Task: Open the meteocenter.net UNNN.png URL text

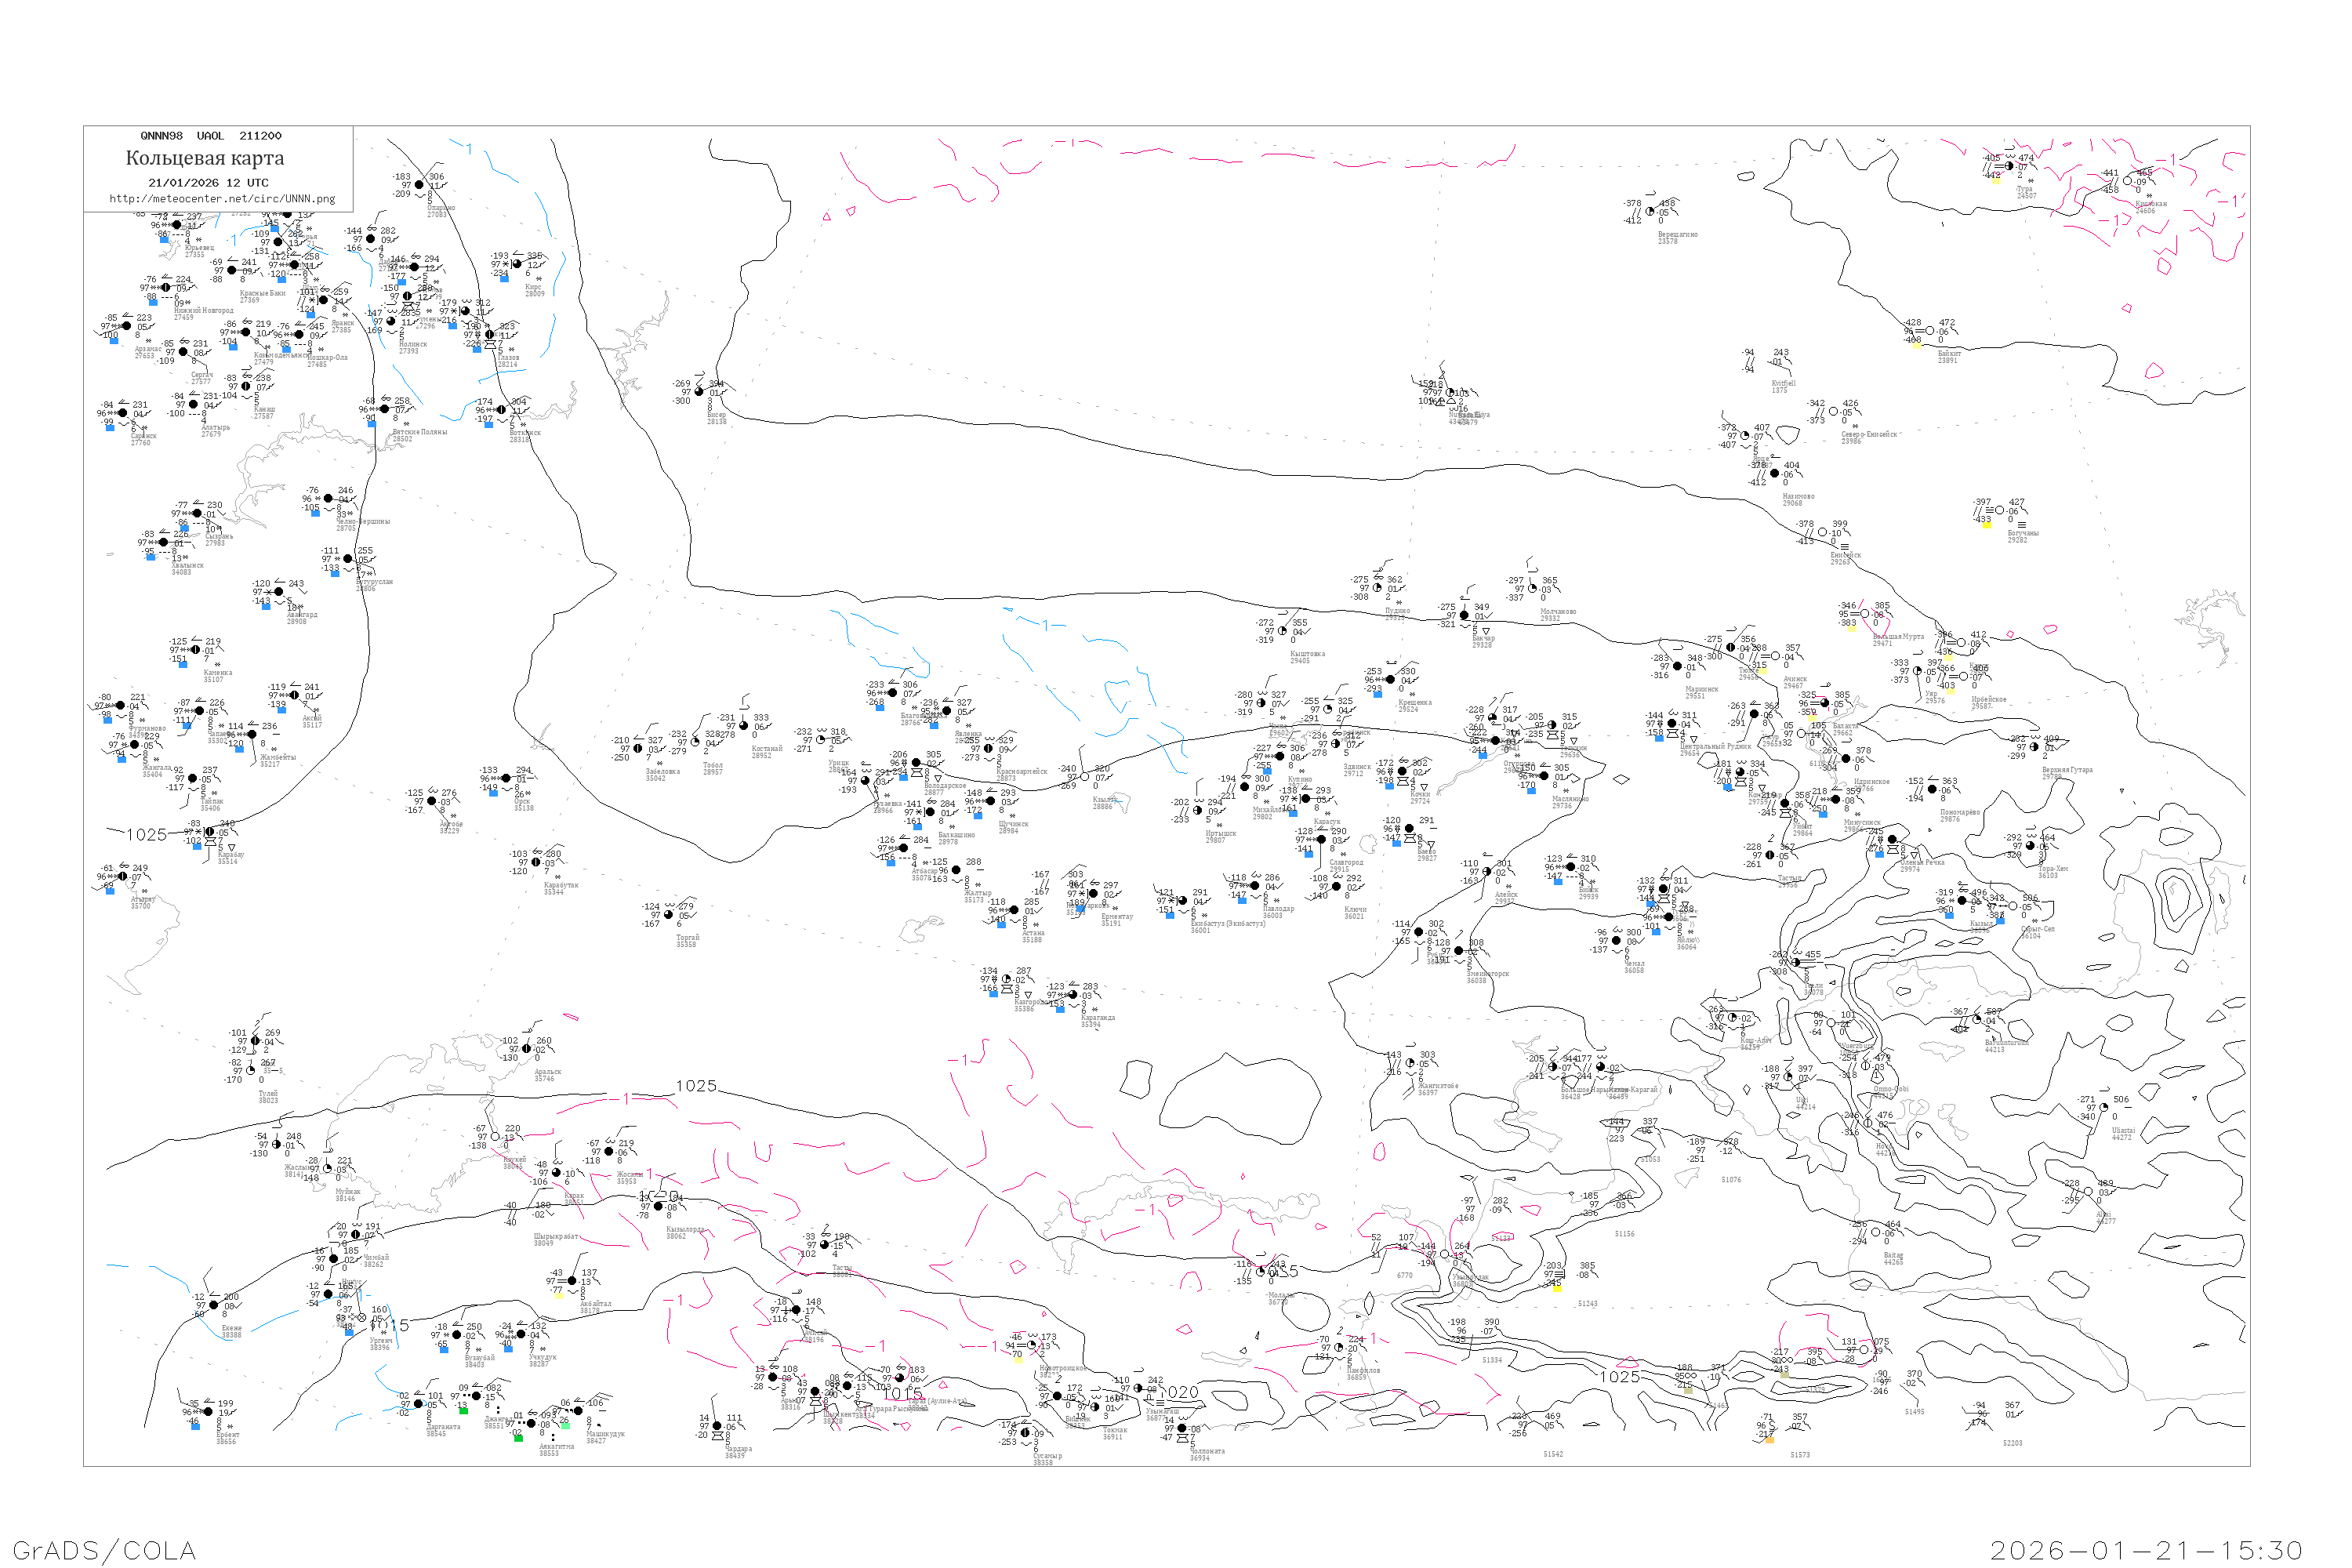Action: pyautogui.click(x=222, y=199)
